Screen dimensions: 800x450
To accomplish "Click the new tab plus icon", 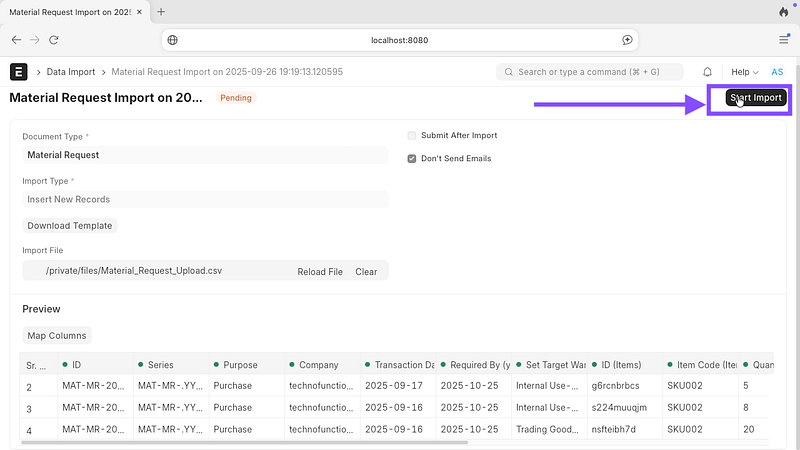I will pos(162,12).
